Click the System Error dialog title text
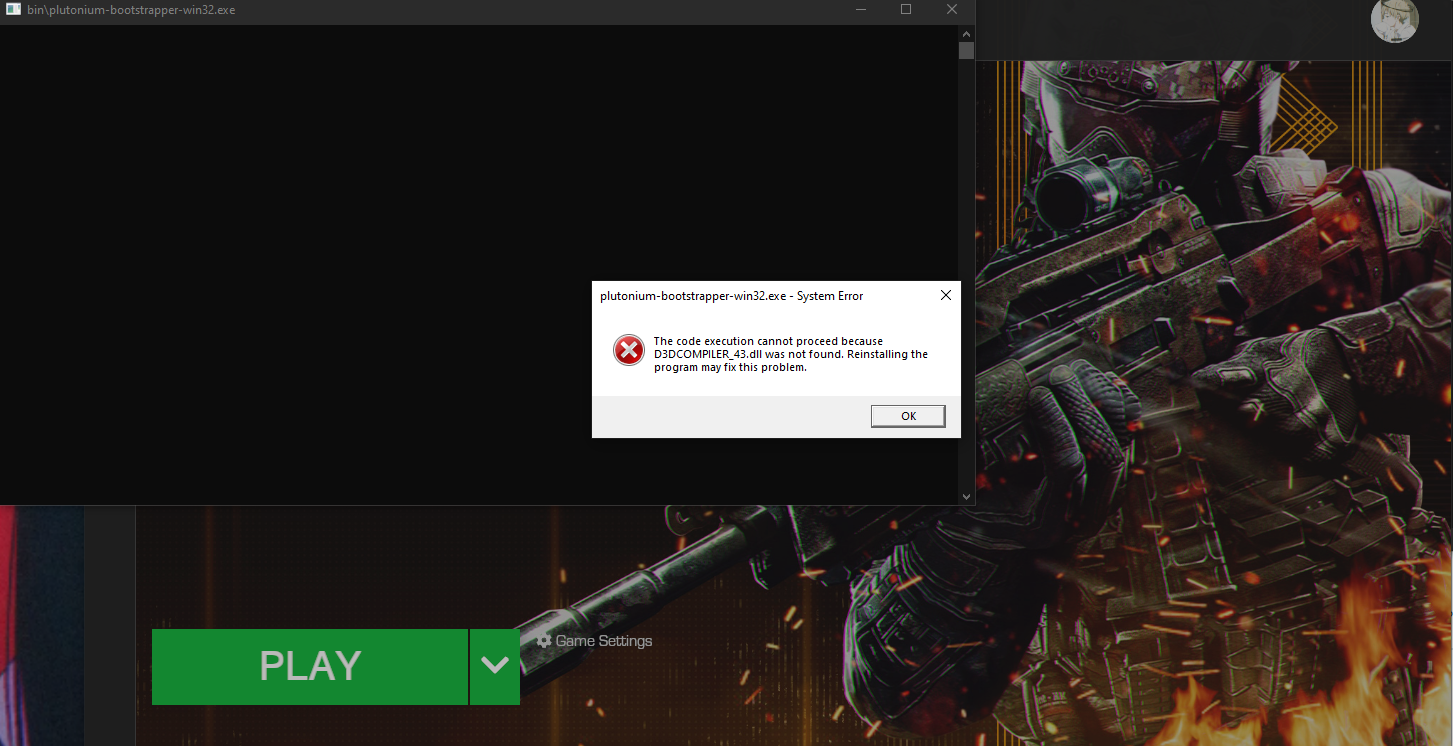This screenshot has width=1453, height=746. click(x=731, y=296)
